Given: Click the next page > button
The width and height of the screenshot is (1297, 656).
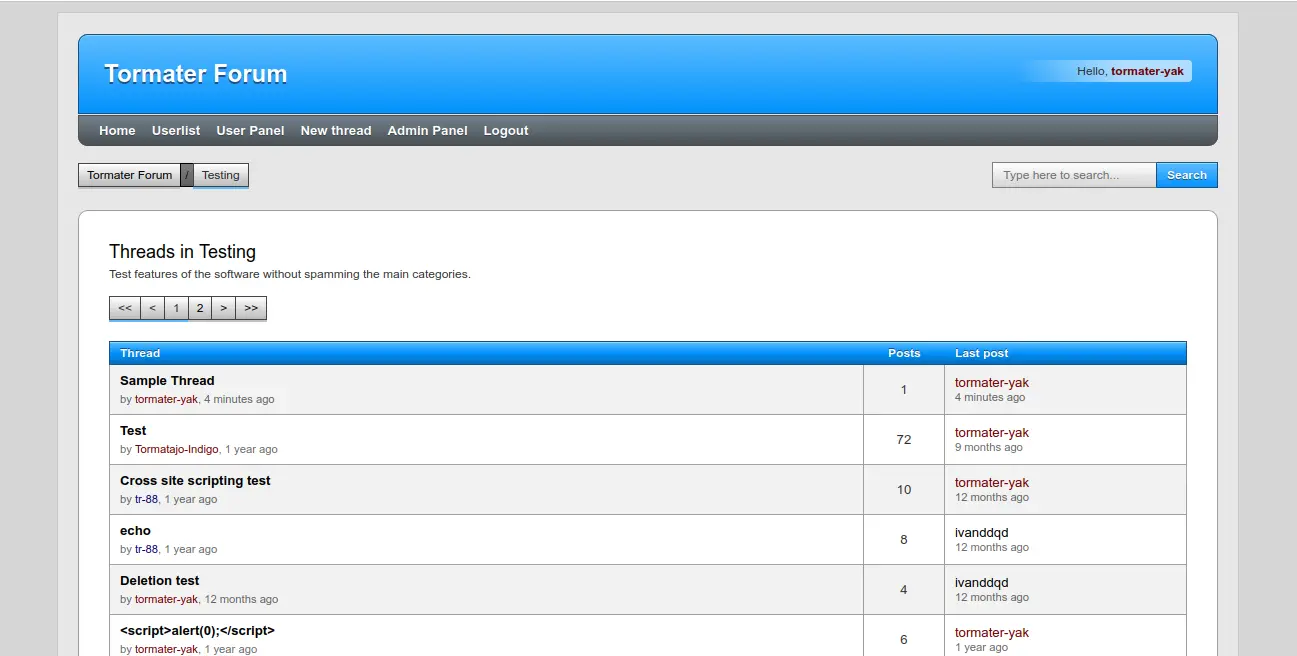Looking at the screenshot, I should pyautogui.click(x=224, y=308).
